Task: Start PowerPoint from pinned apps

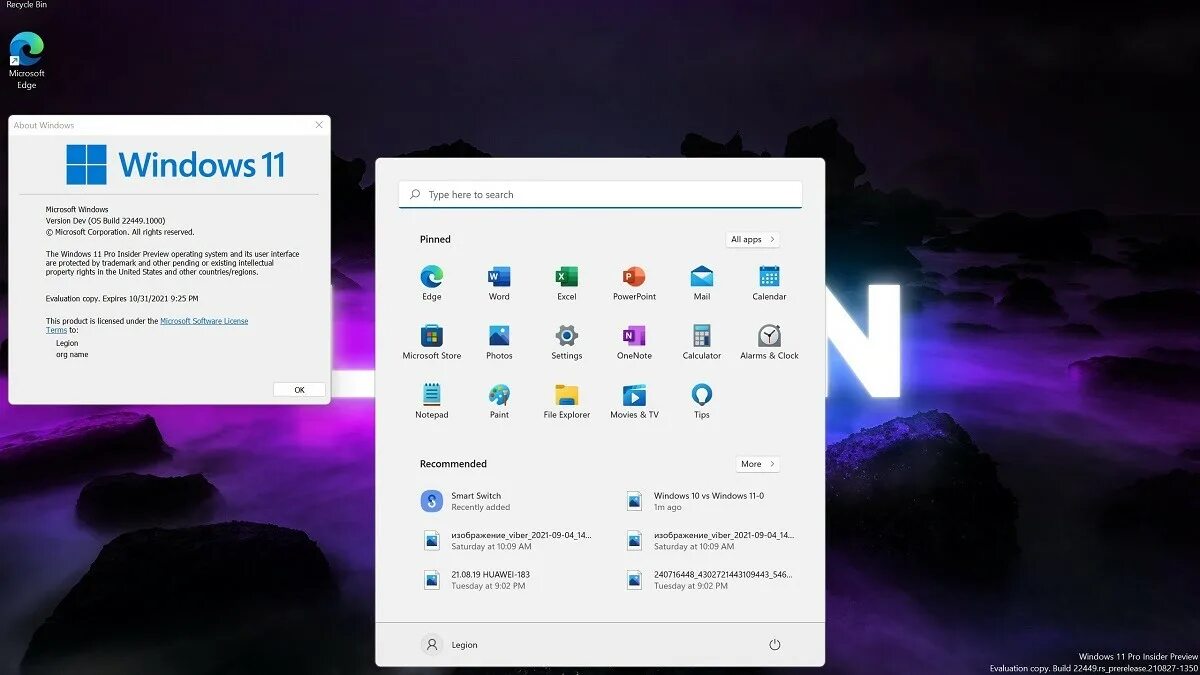Action: [x=634, y=283]
